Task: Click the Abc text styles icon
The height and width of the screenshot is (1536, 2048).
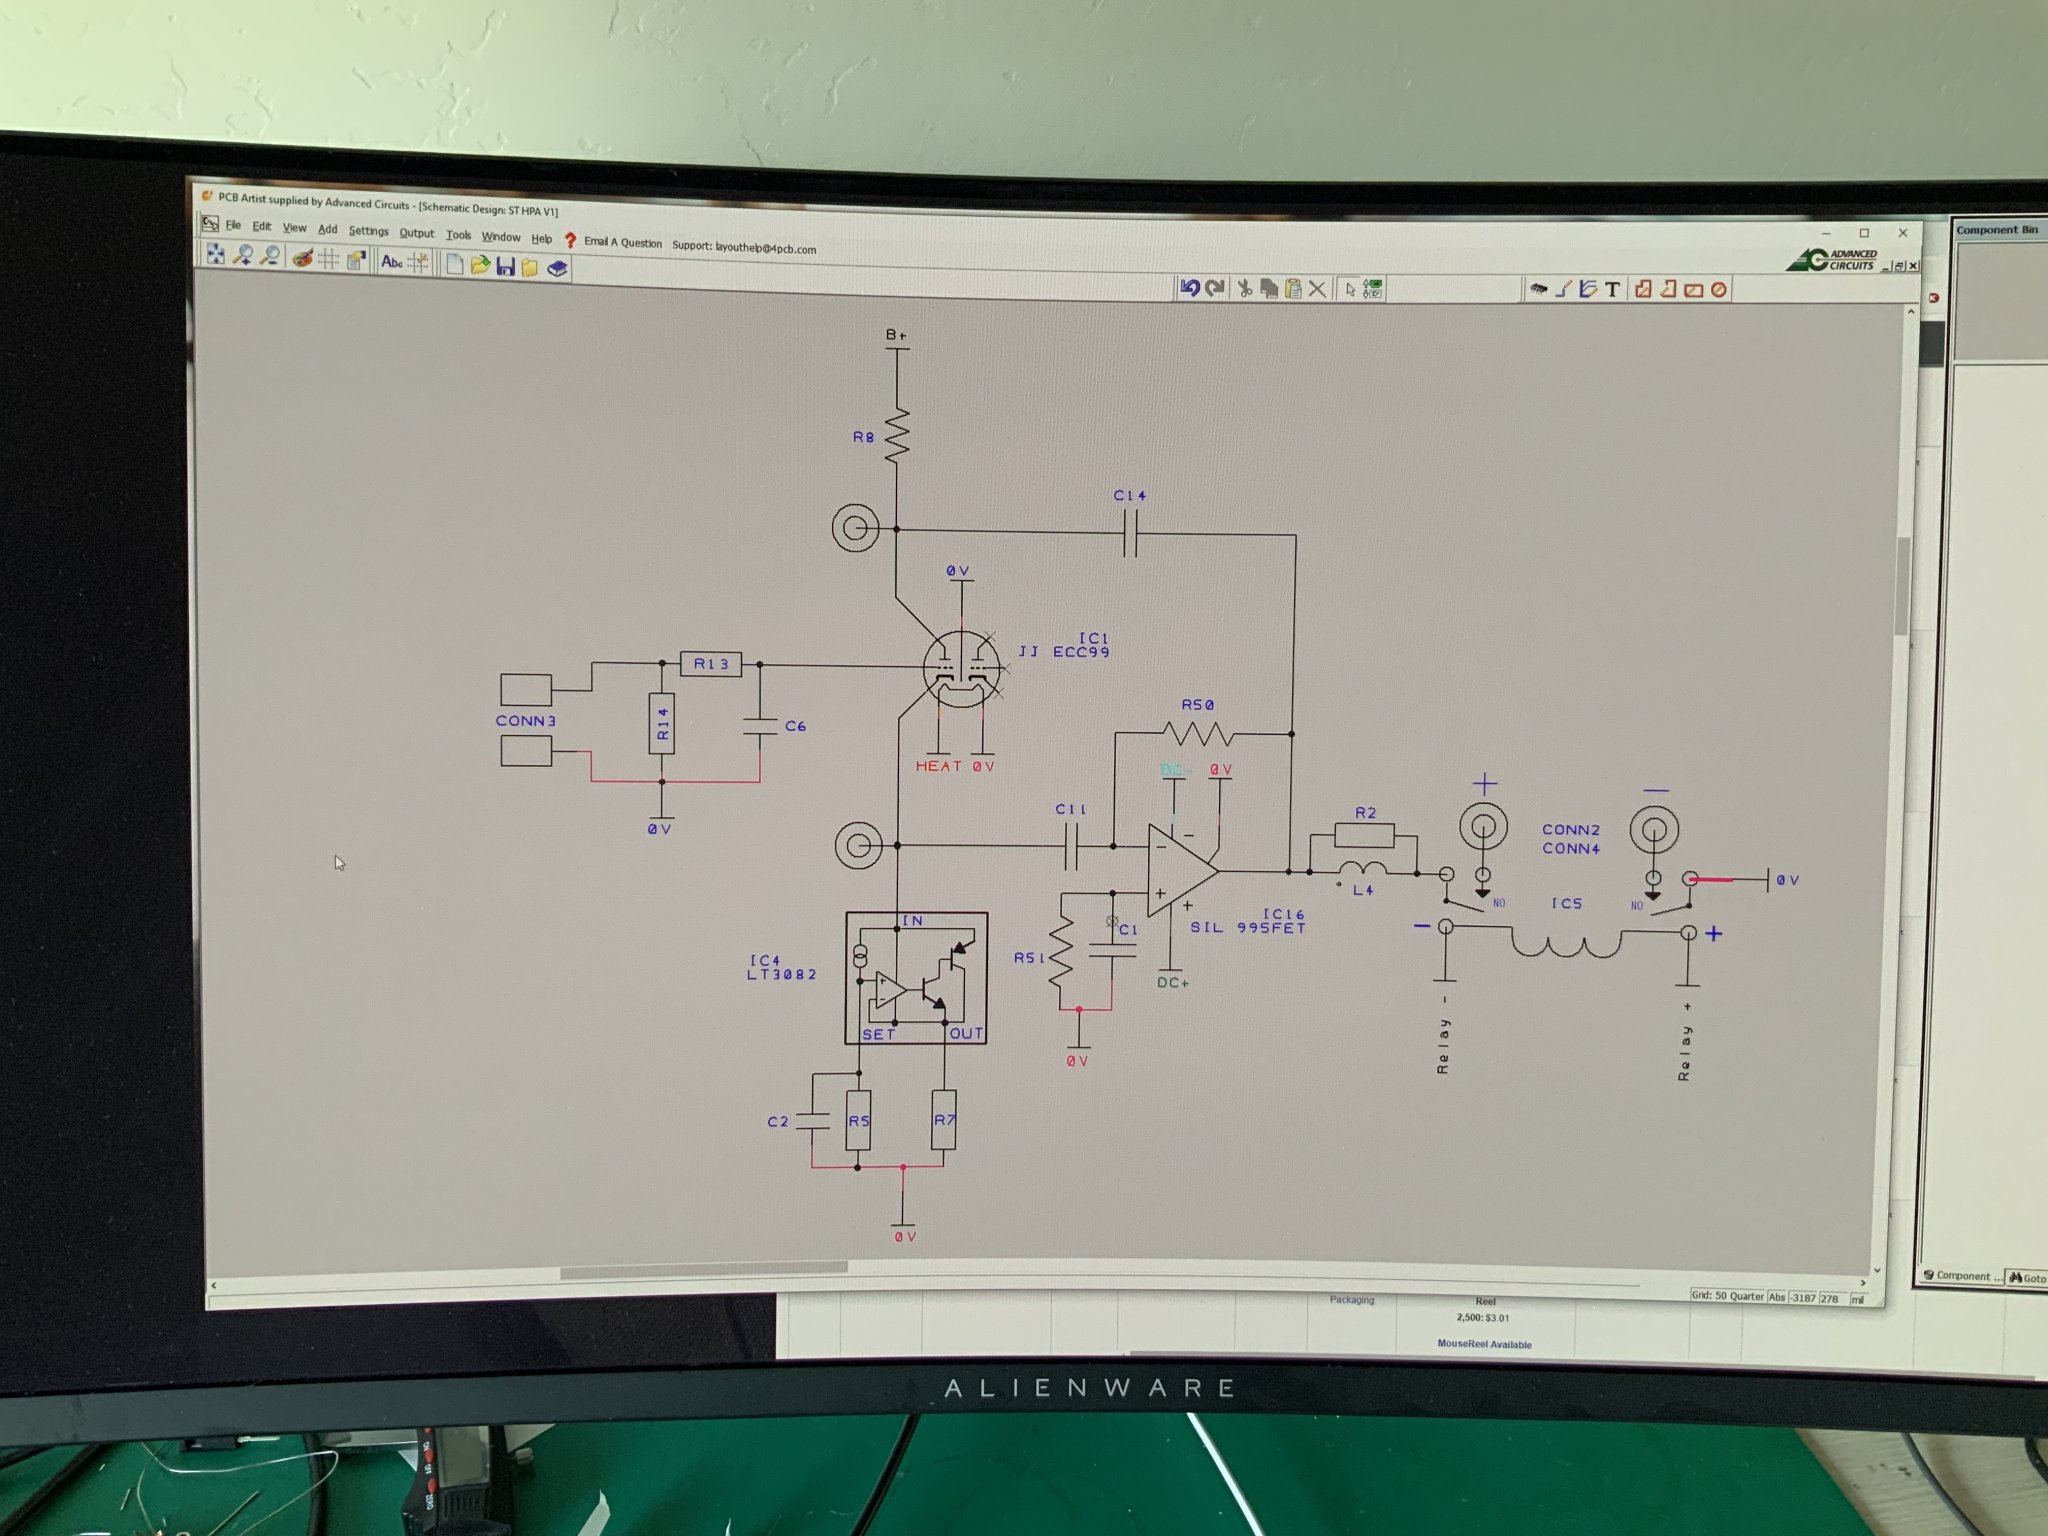Action: pos(391,261)
